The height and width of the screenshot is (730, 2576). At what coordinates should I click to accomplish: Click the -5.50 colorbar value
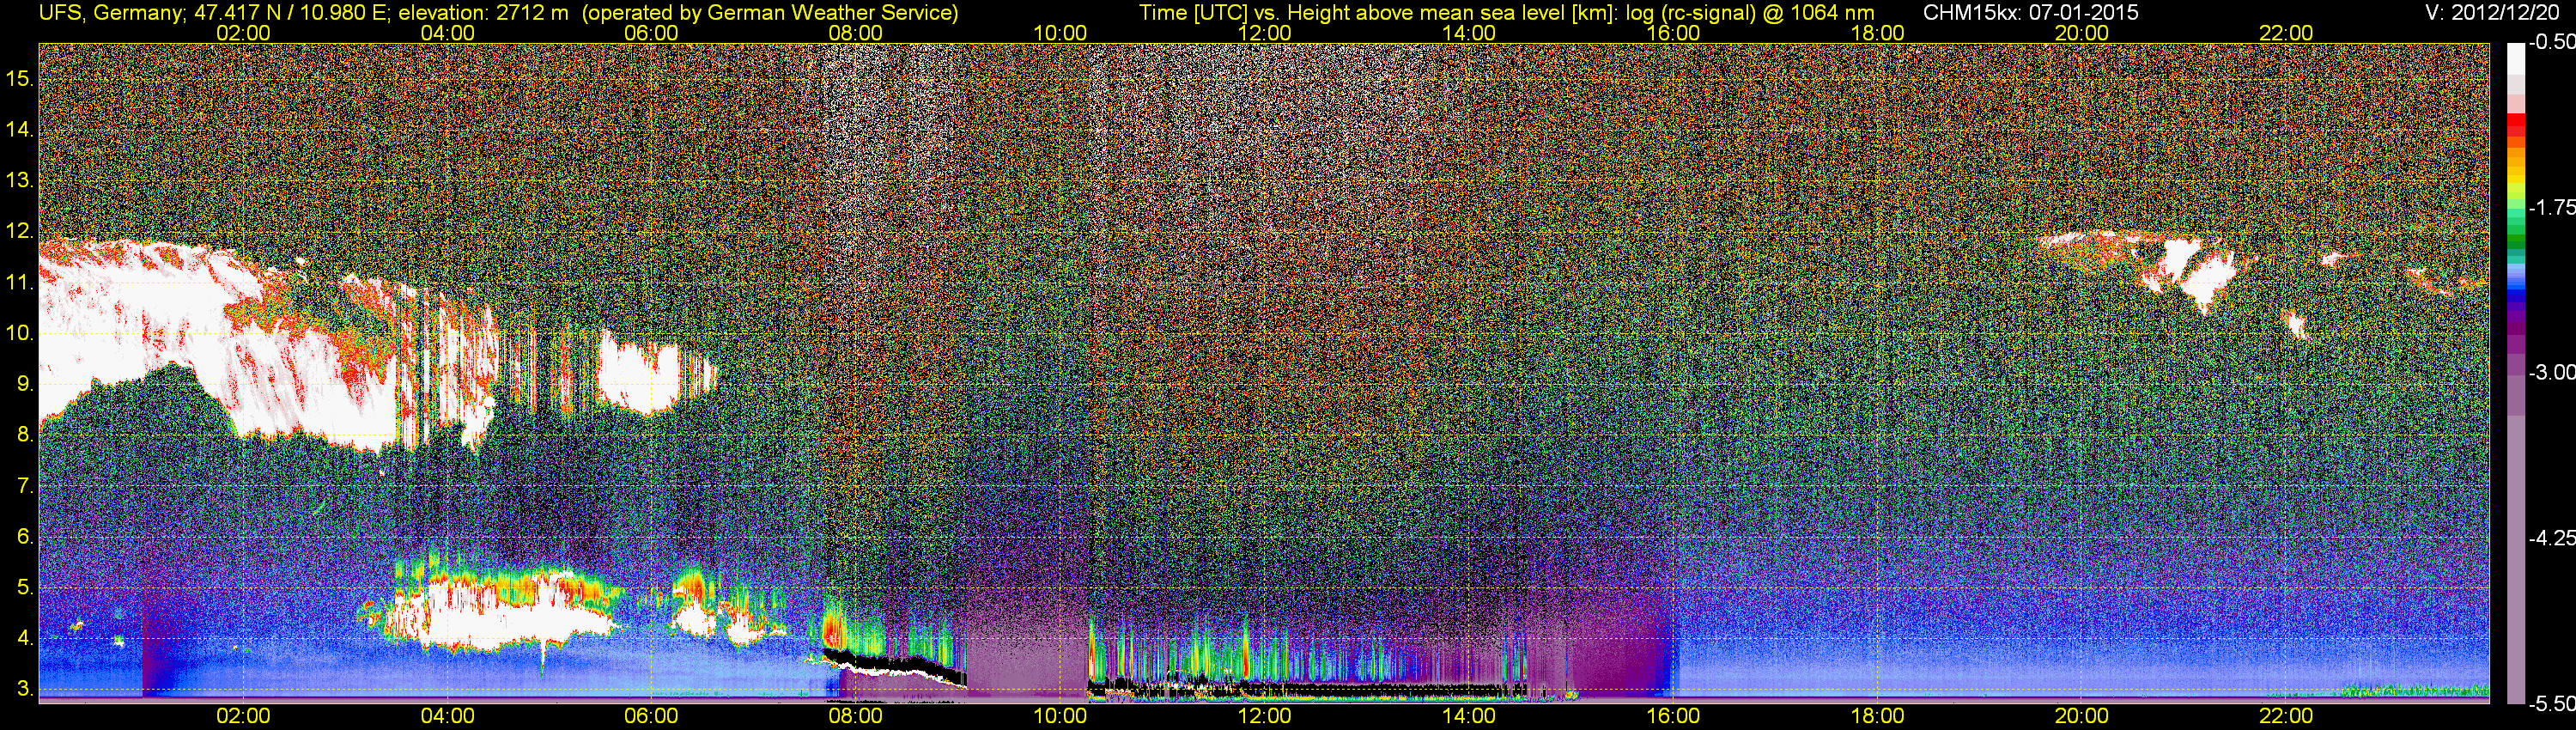click(x=2551, y=703)
